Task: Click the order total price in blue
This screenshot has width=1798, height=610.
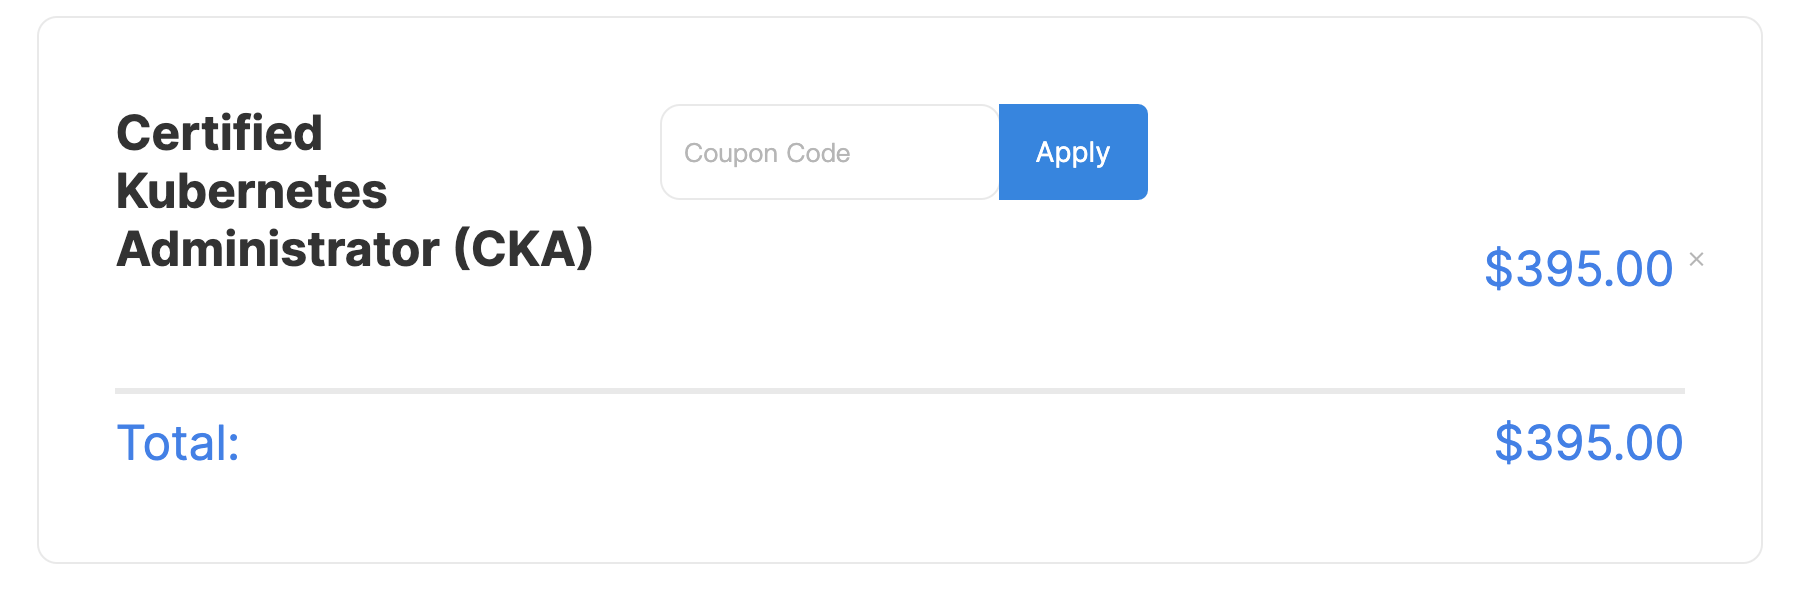Action: [x=1589, y=443]
